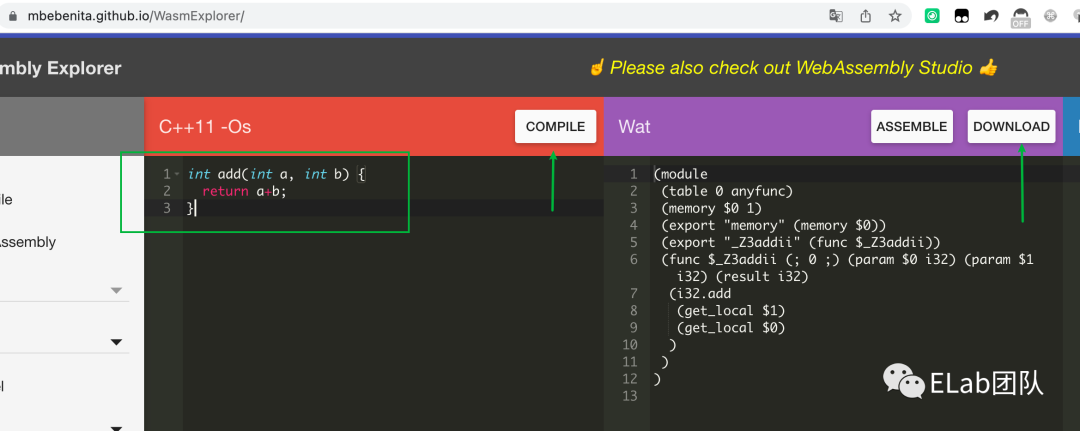The image size is (1080, 431).
Task: Click the '(memory $0 1)' line
Action: 712,208
